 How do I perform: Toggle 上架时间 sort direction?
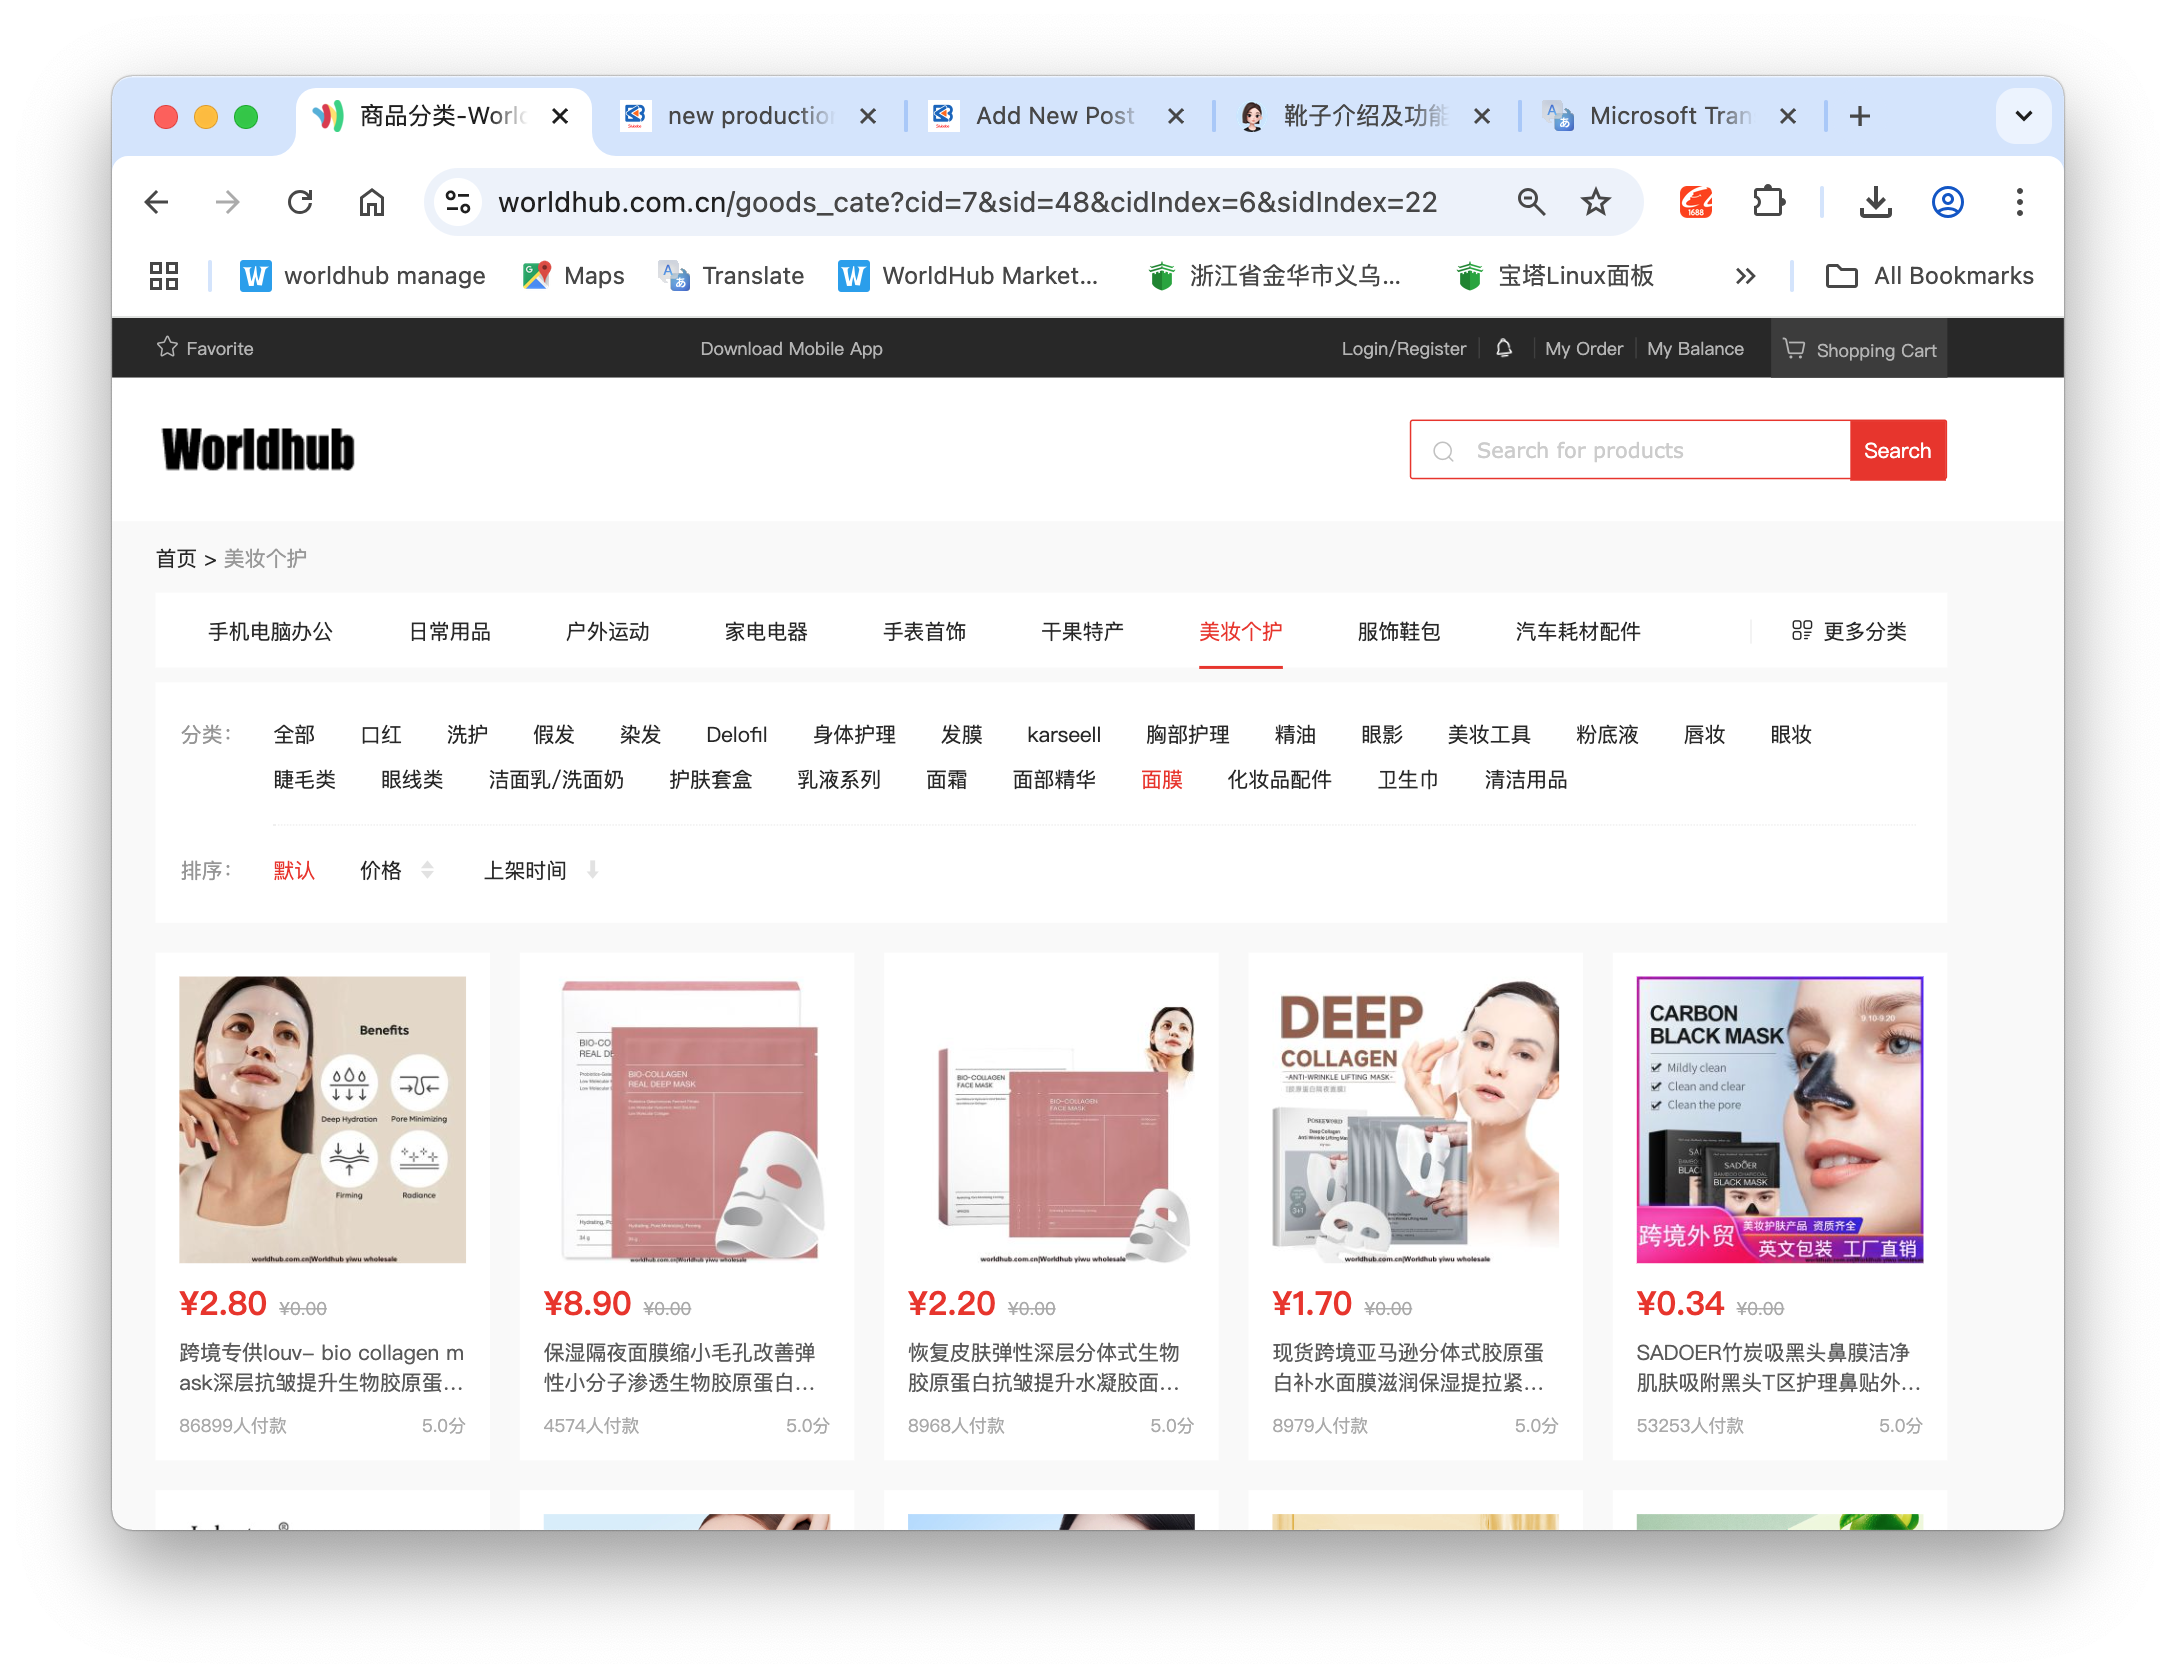click(x=592, y=870)
